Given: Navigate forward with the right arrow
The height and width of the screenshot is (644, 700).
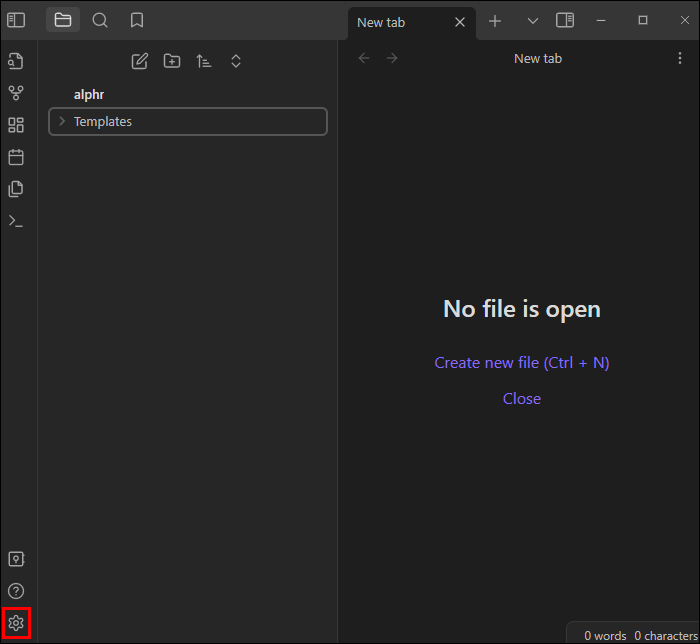Looking at the screenshot, I should (392, 58).
